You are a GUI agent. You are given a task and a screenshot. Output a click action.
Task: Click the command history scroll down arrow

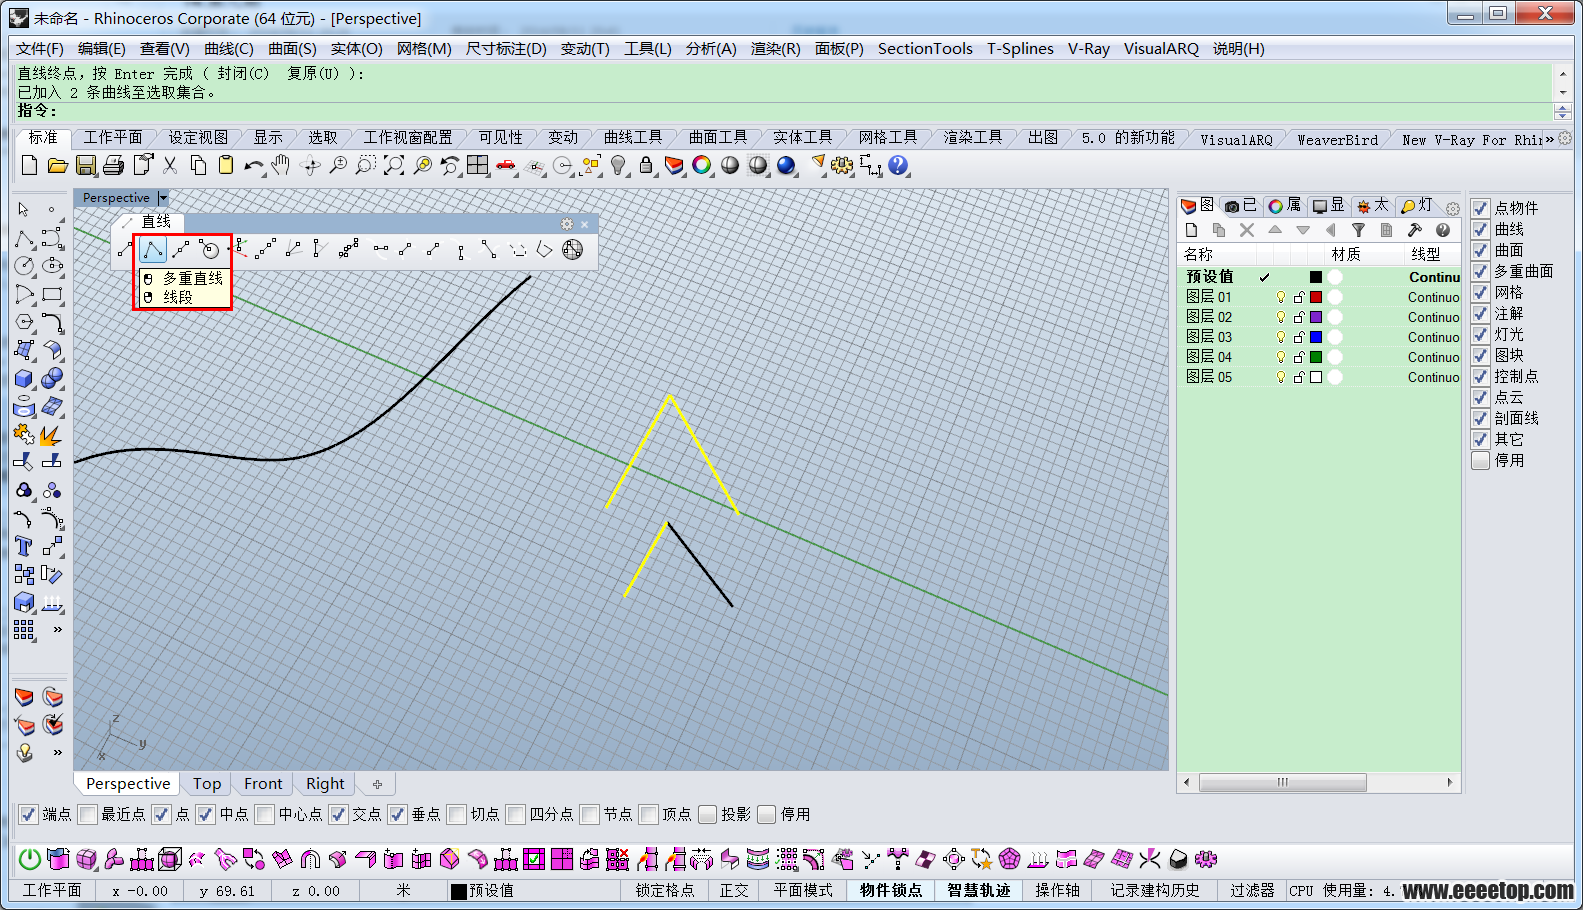click(1563, 92)
